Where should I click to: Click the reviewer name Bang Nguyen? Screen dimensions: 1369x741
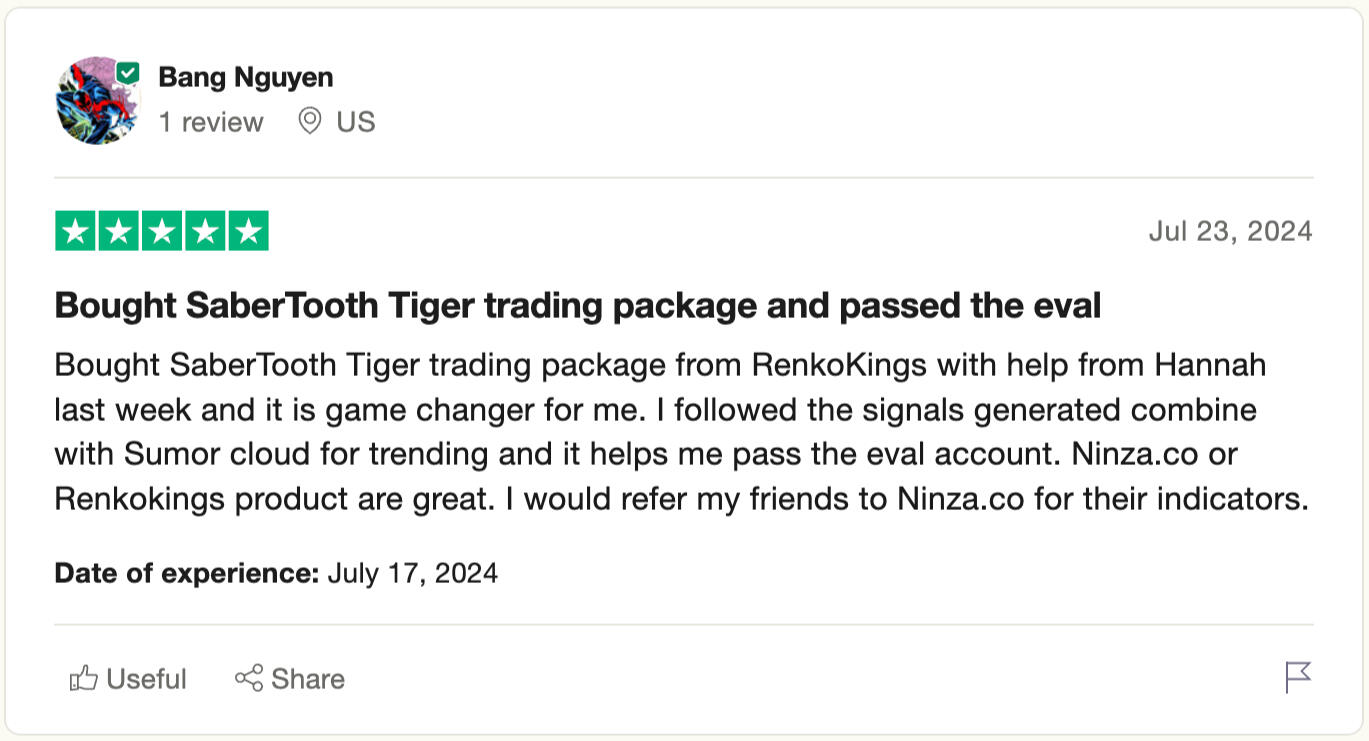point(246,77)
